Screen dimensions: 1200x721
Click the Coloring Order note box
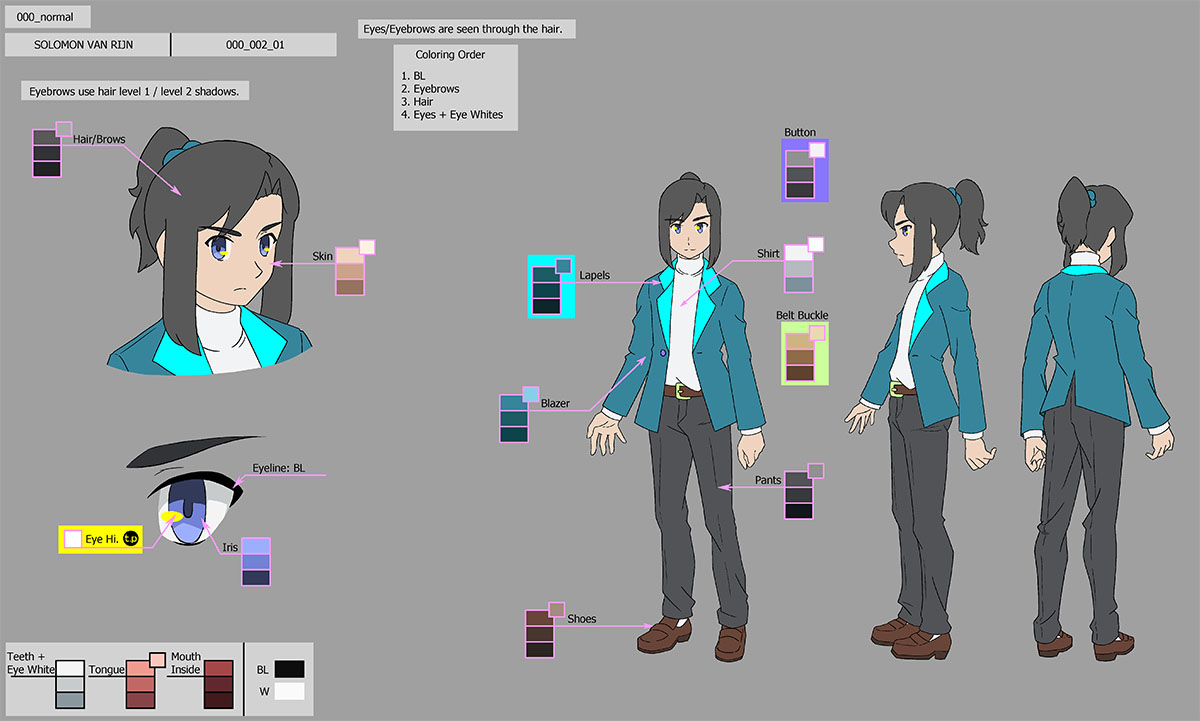tap(456, 88)
